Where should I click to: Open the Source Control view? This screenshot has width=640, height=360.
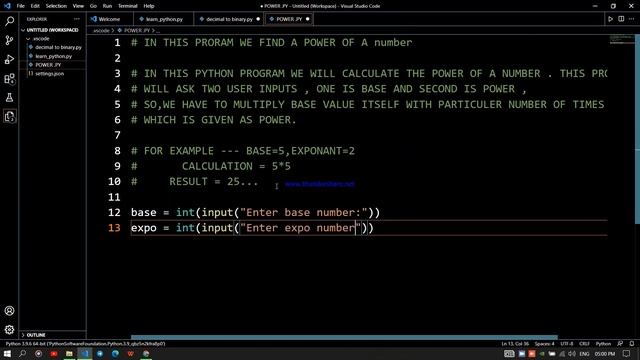pos(9,40)
